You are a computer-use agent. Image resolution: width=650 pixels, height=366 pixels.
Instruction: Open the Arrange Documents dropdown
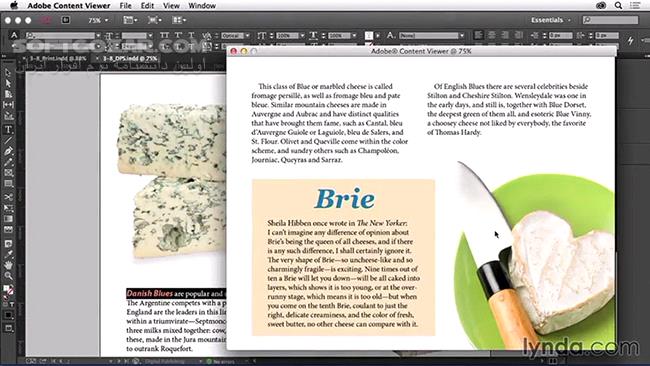[x=179, y=20]
